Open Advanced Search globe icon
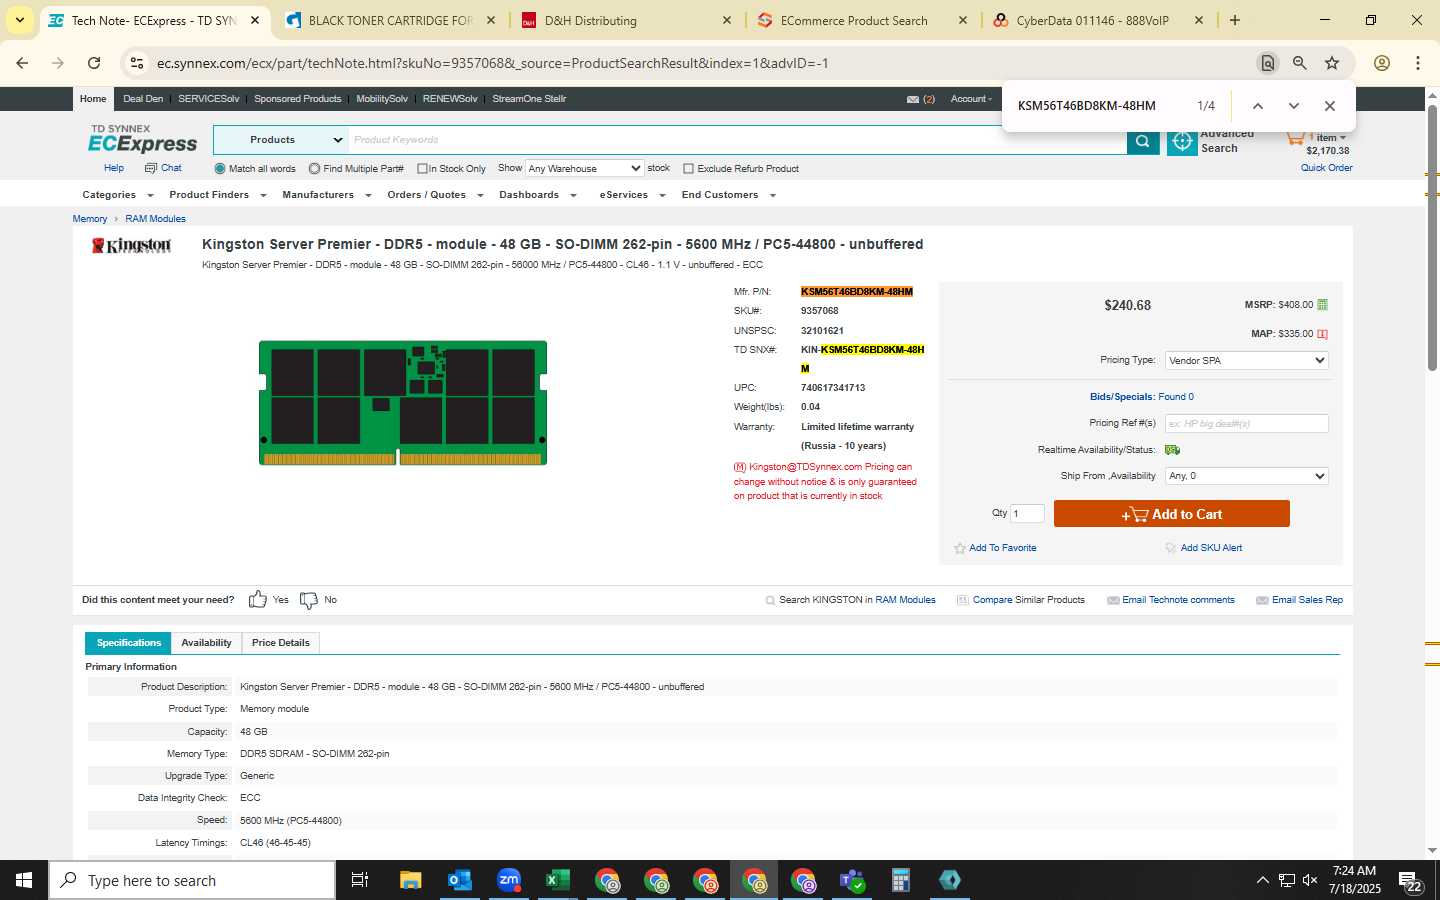 point(1182,142)
